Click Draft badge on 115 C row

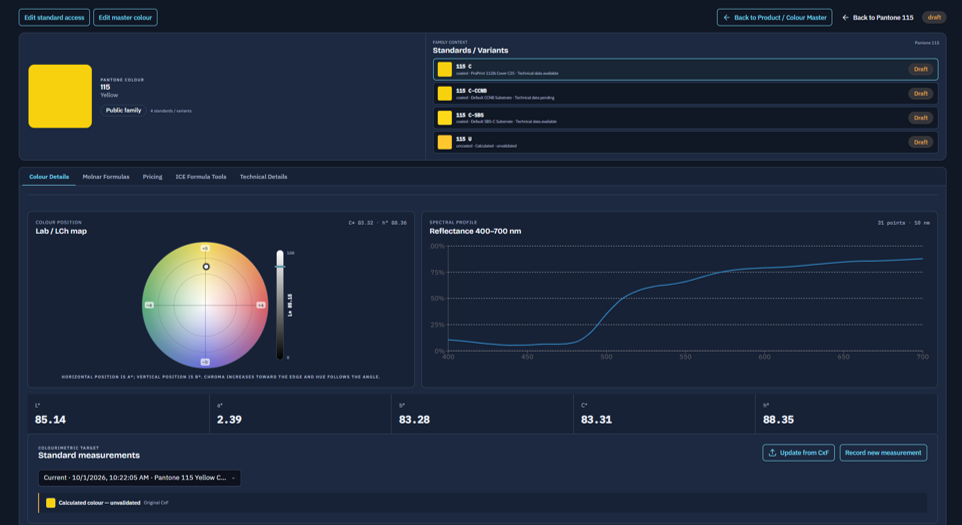coord(920,69)
